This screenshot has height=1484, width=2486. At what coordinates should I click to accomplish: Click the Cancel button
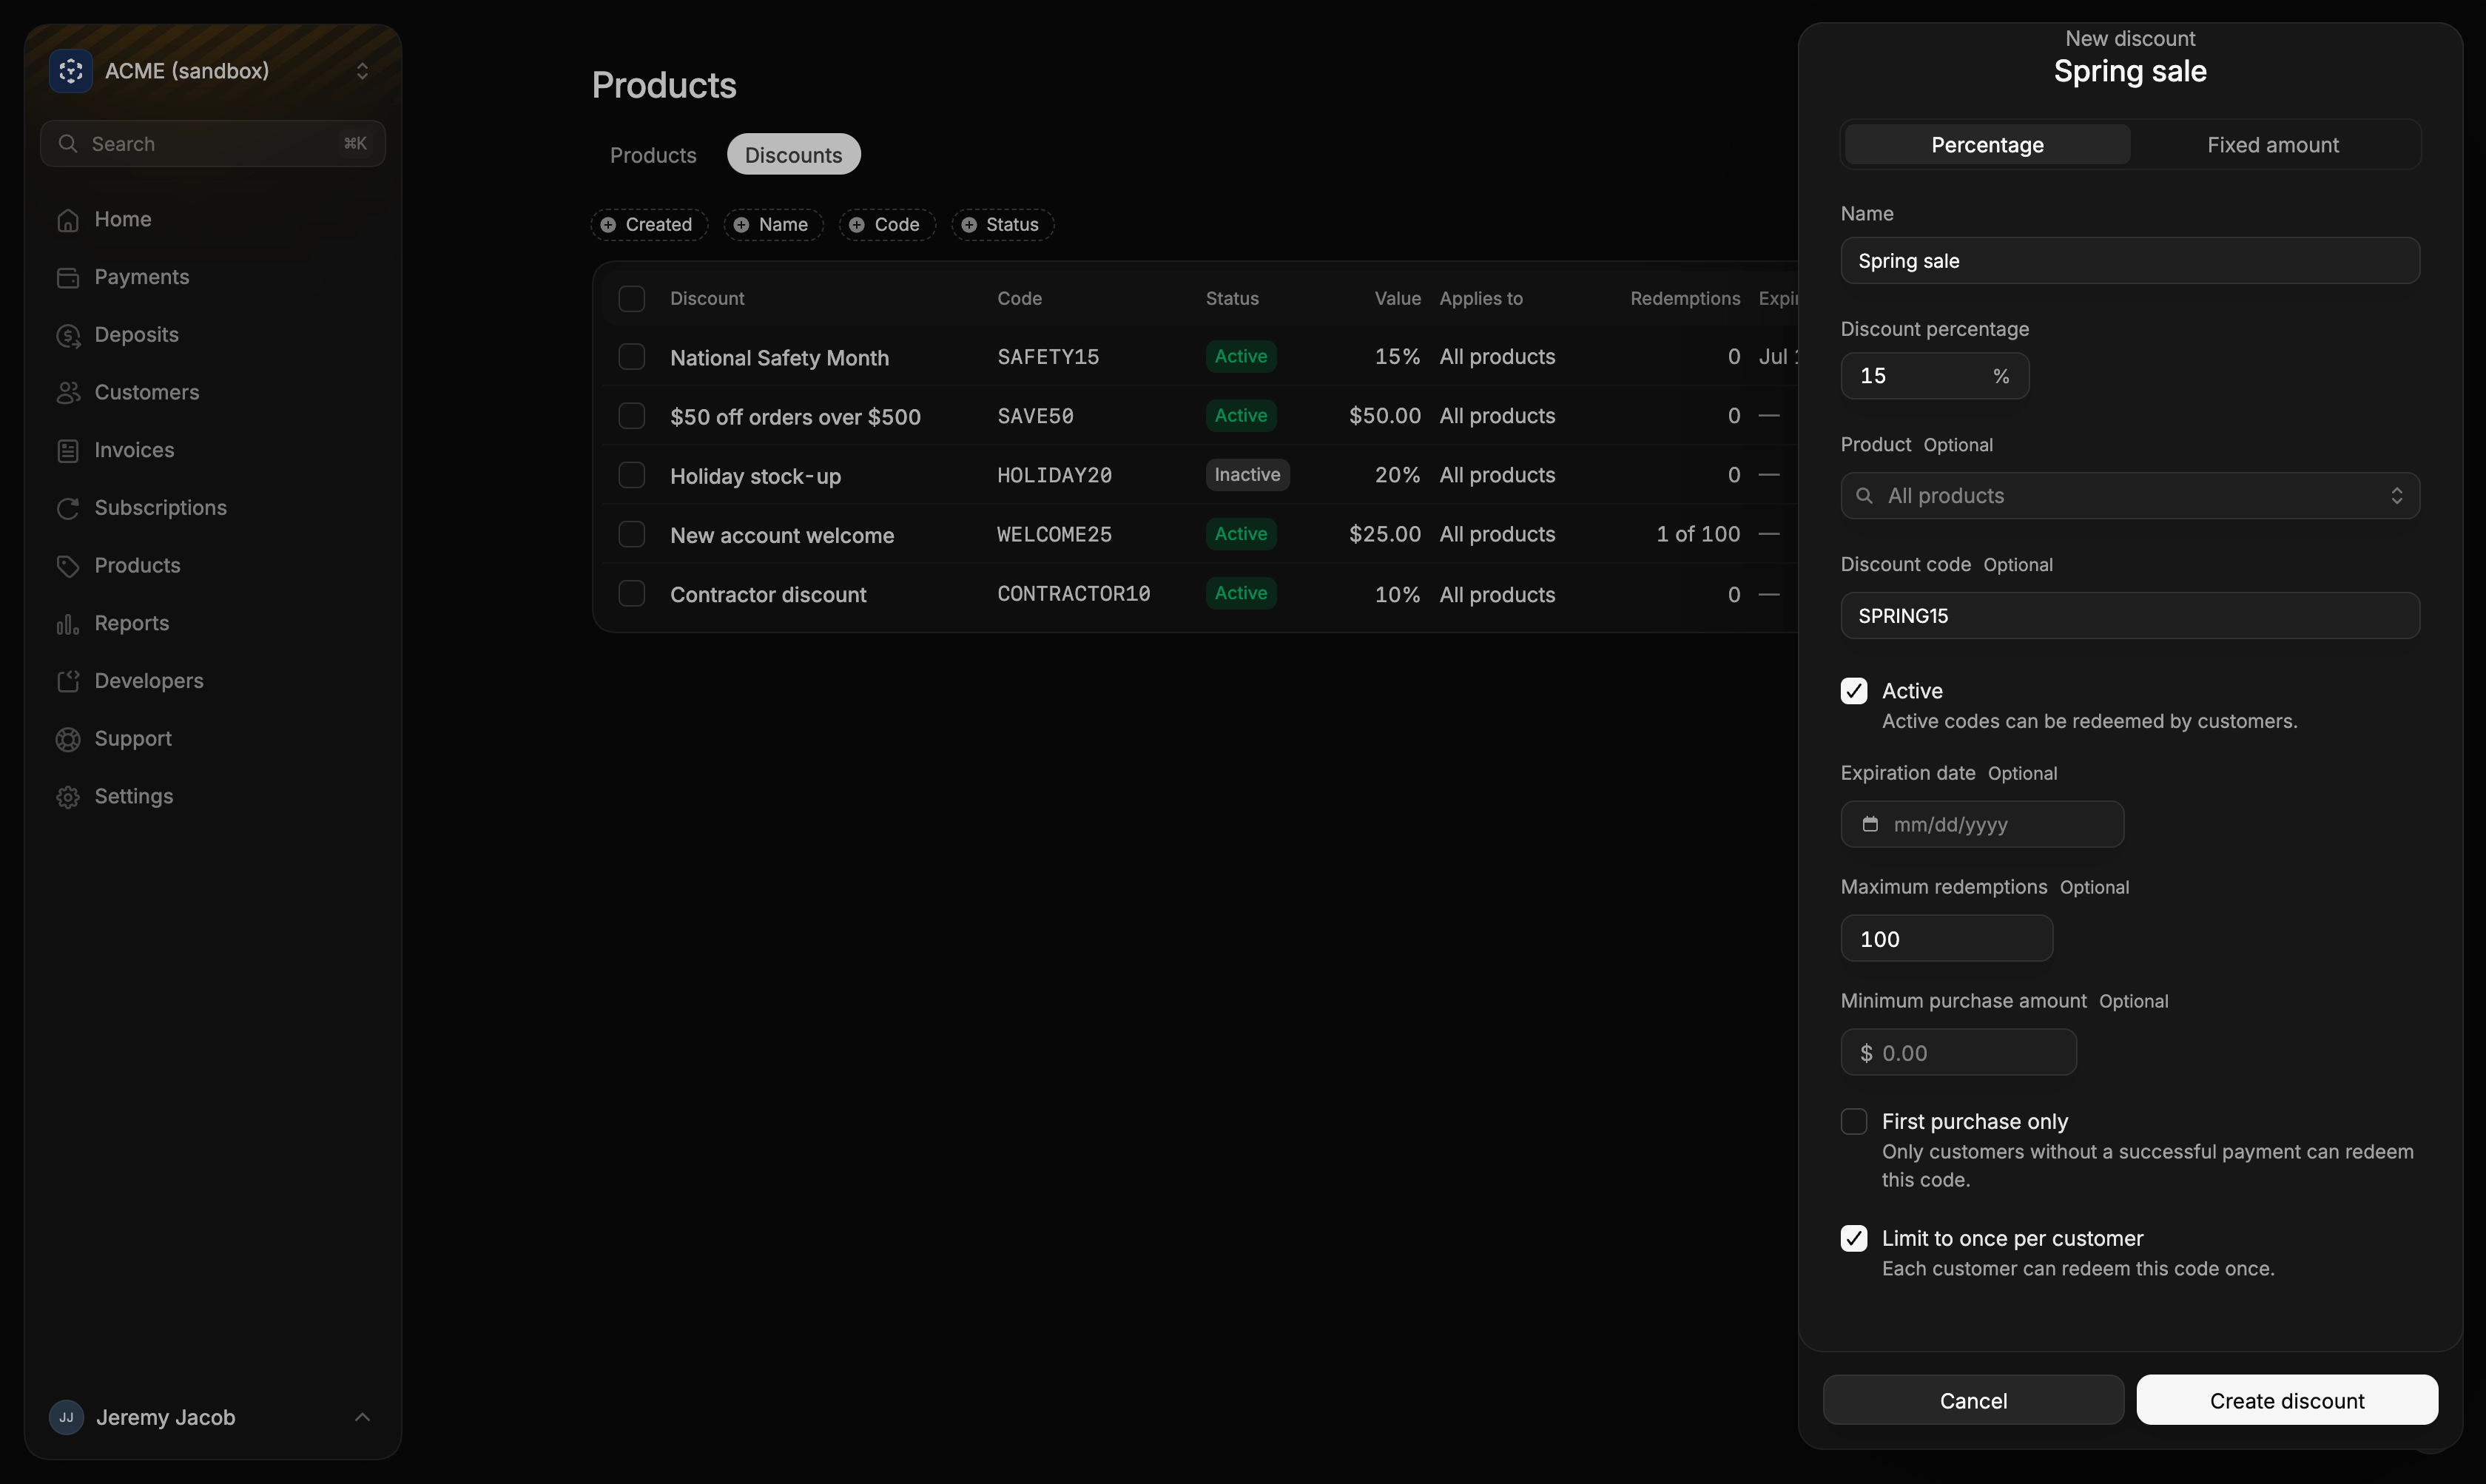(x=1973, y=1400)
